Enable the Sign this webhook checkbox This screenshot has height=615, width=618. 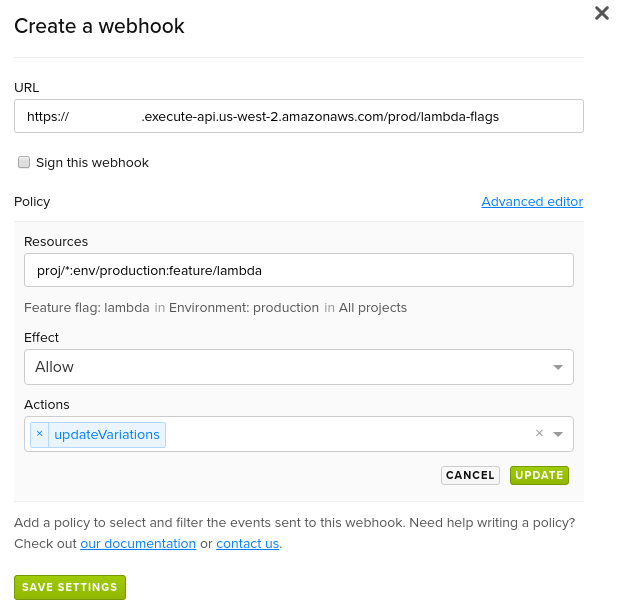(x=24, y=162)
